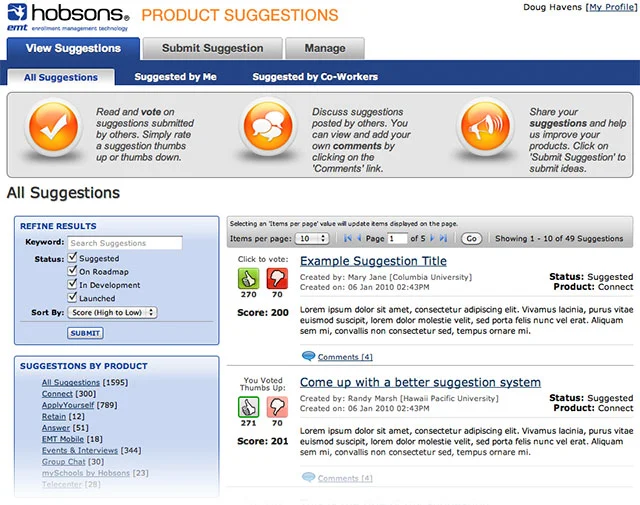Click the Page number input field

point(397,238)
